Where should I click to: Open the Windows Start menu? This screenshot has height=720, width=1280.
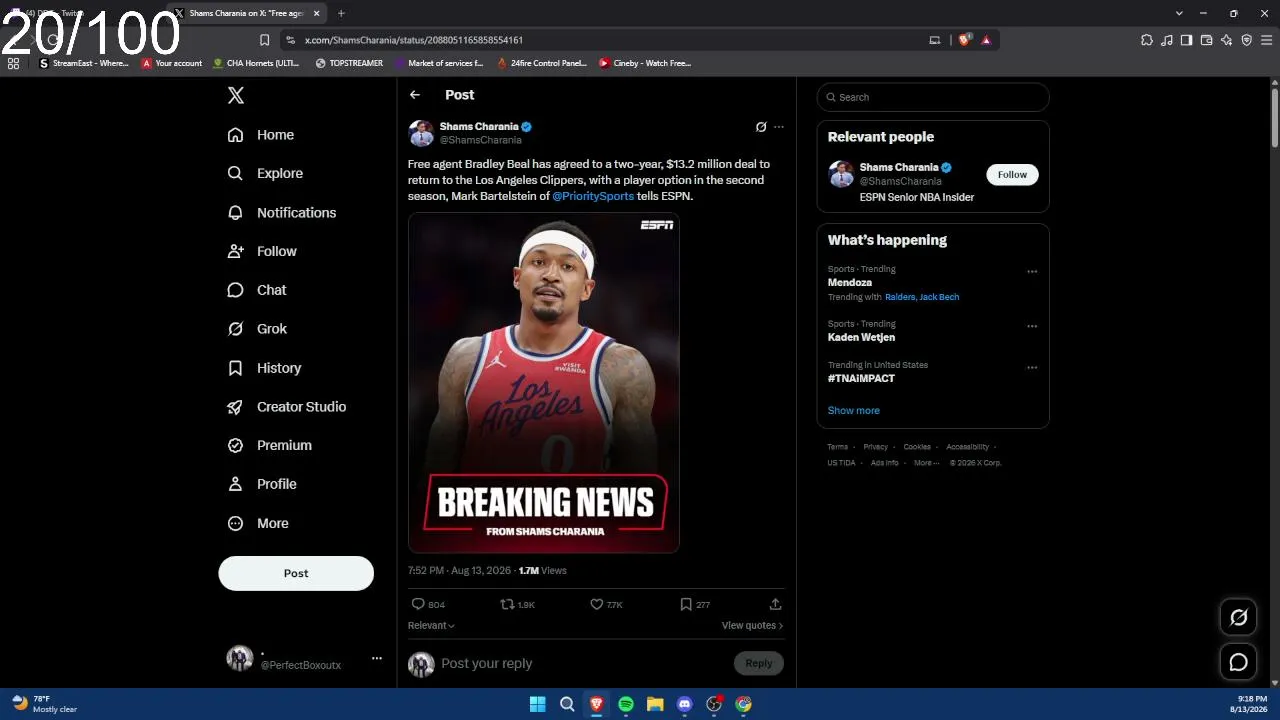pyautogui.click(x=537, y=704)
